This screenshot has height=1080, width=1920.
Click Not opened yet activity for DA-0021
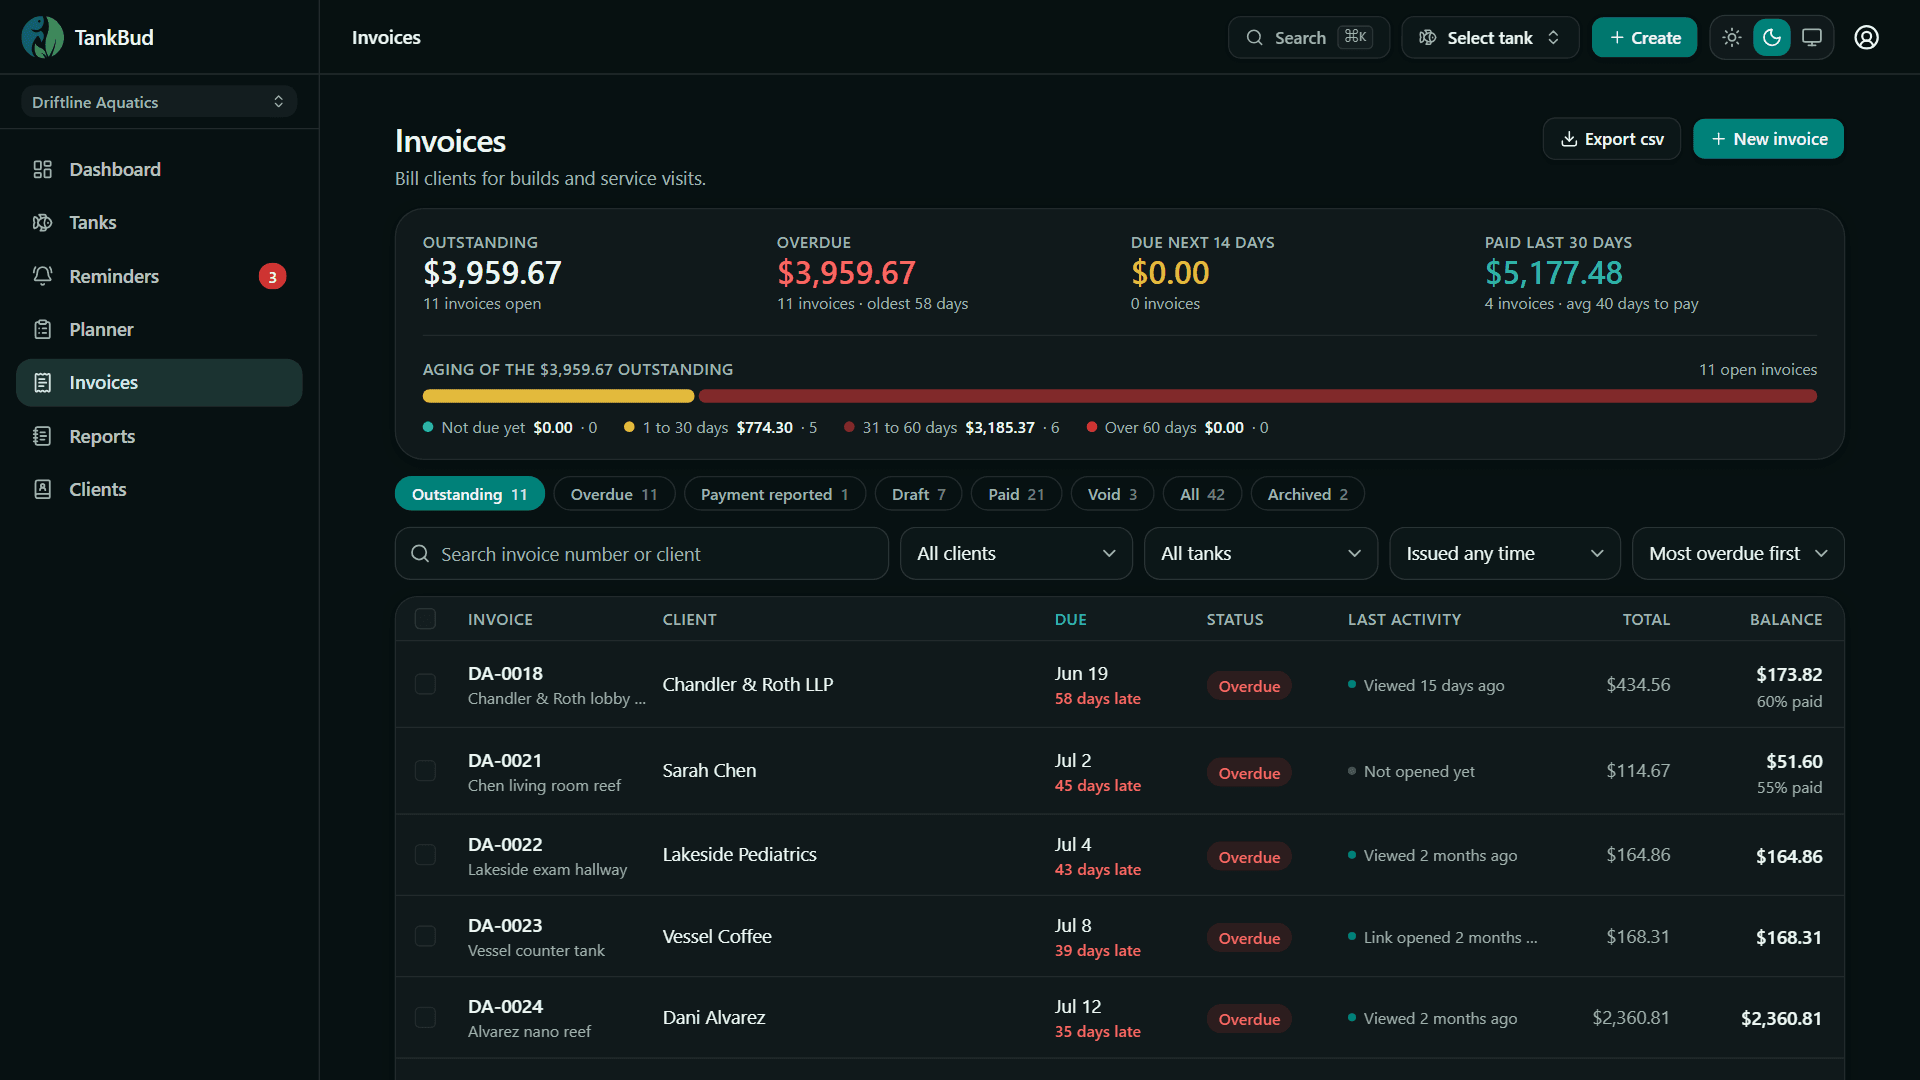1418,771
